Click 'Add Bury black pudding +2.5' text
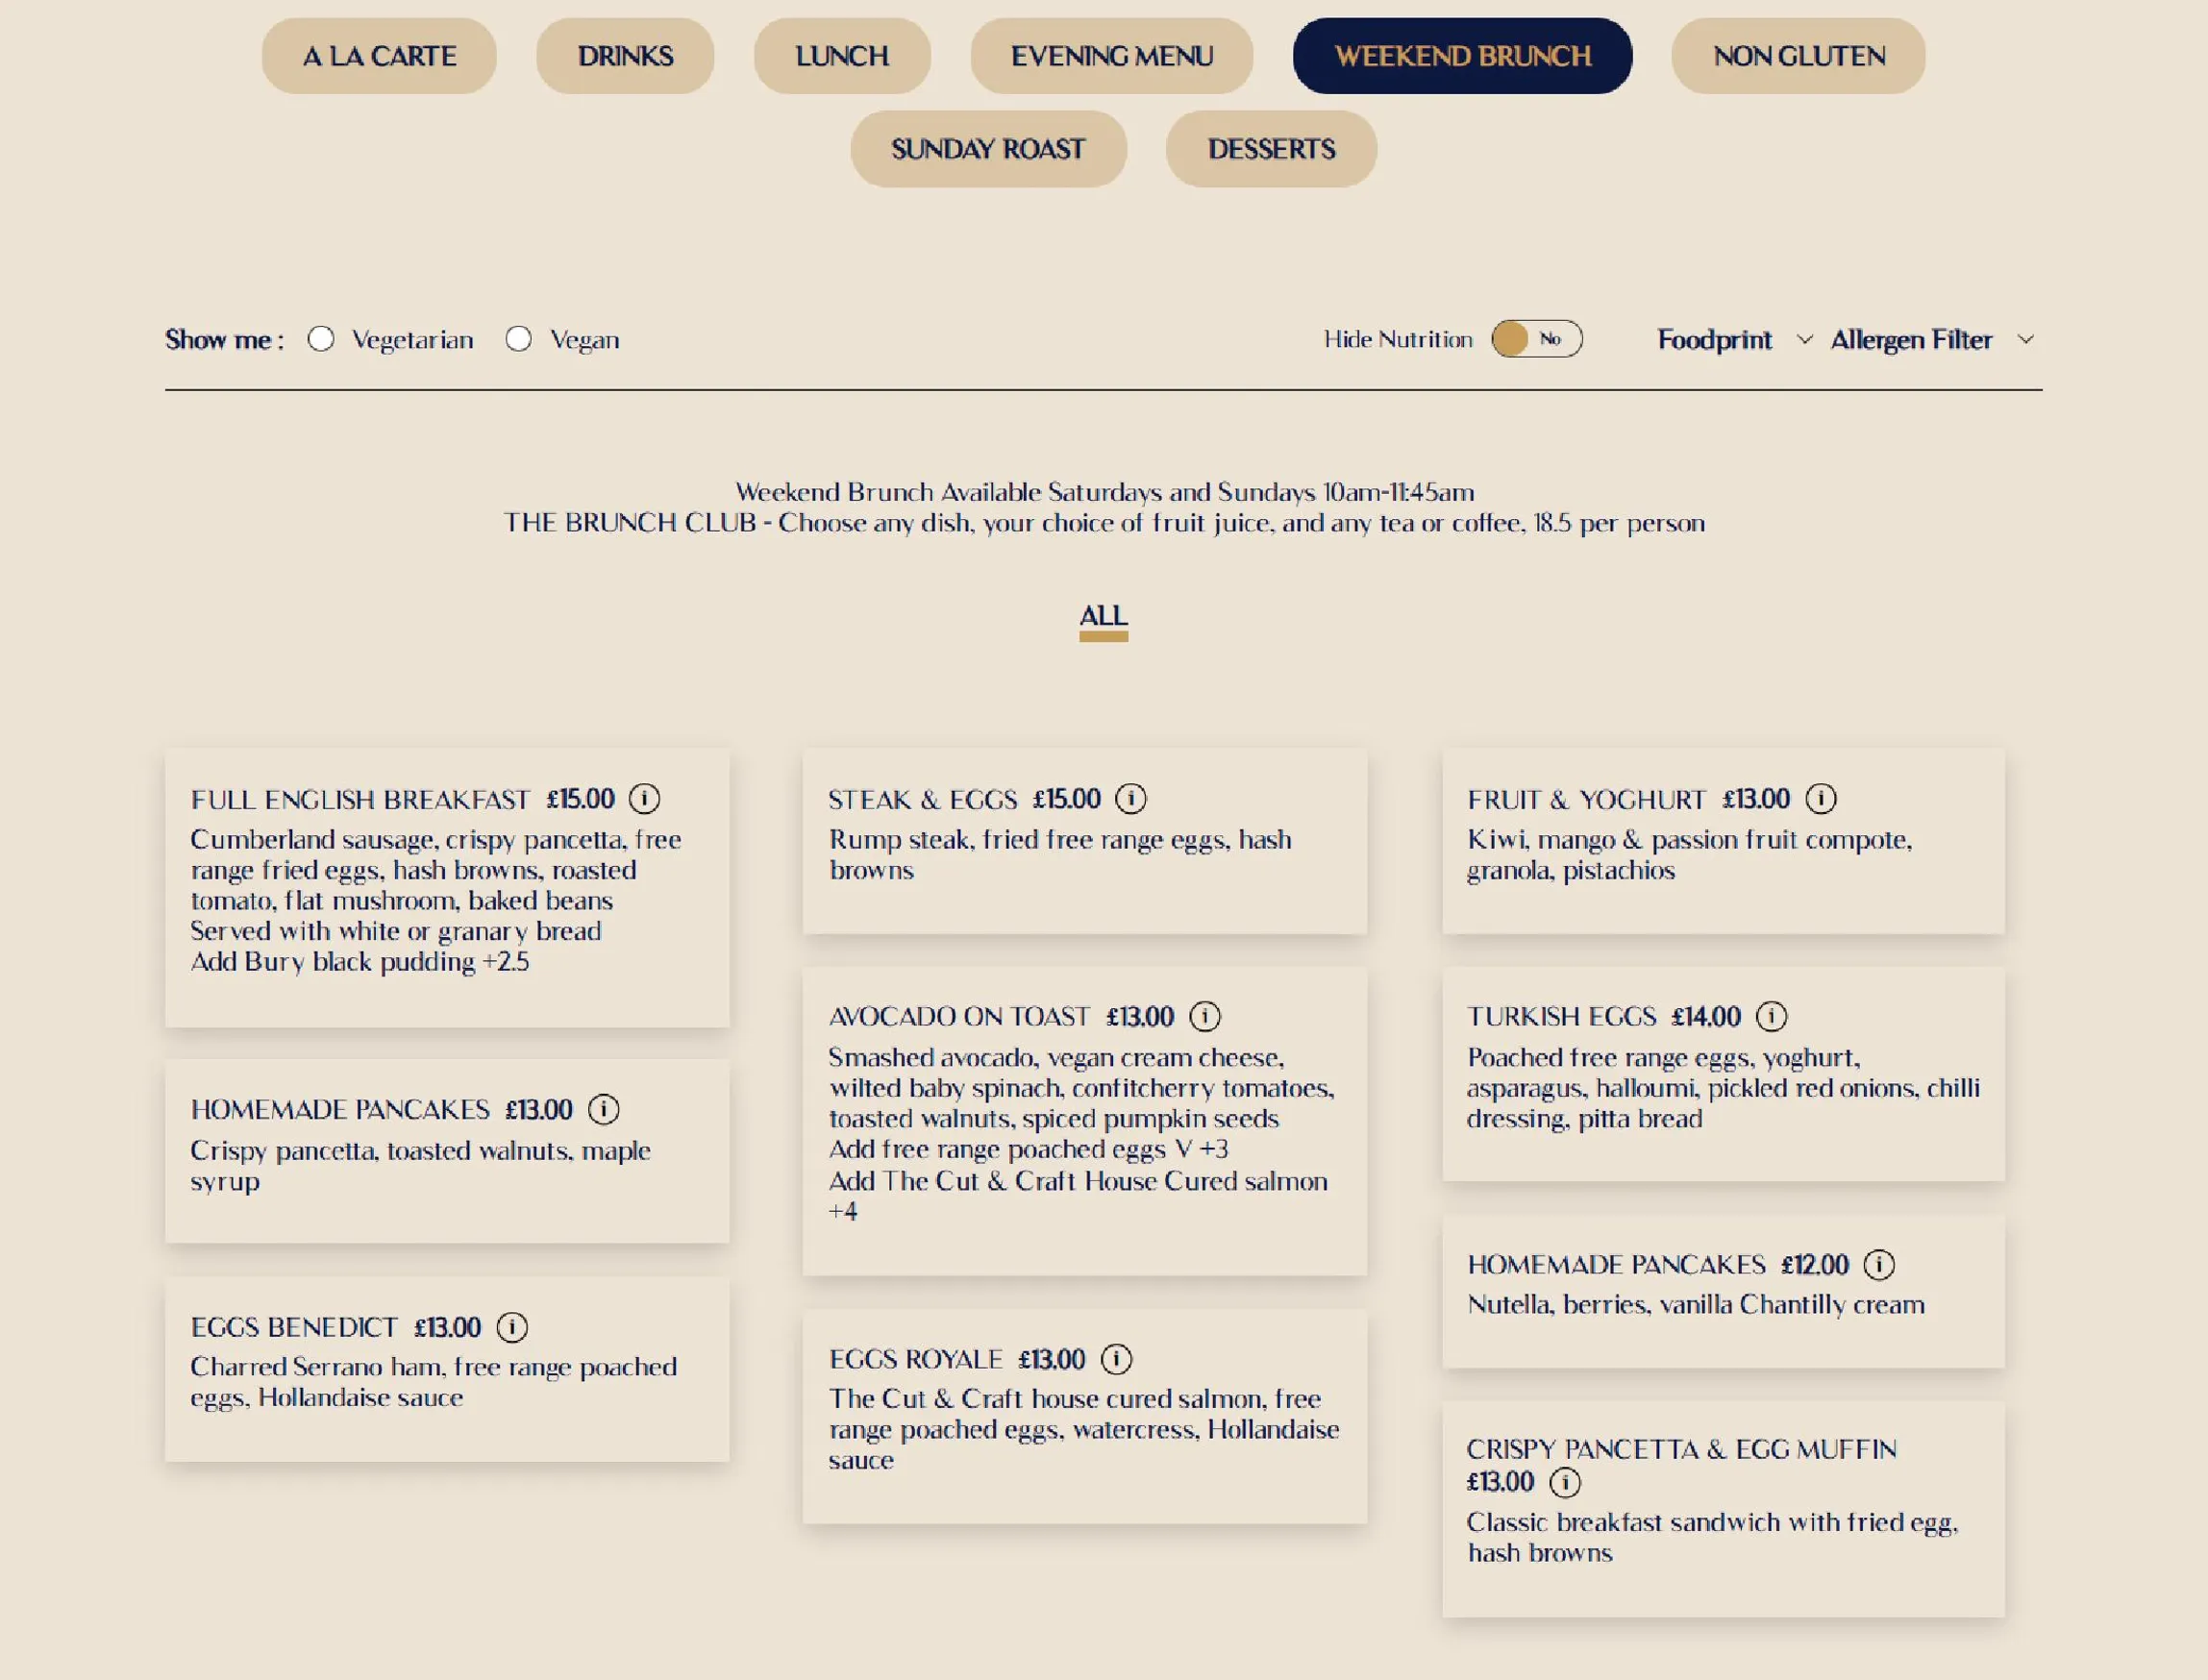This screenshot has width=2208, height=1680. point(360,962)
